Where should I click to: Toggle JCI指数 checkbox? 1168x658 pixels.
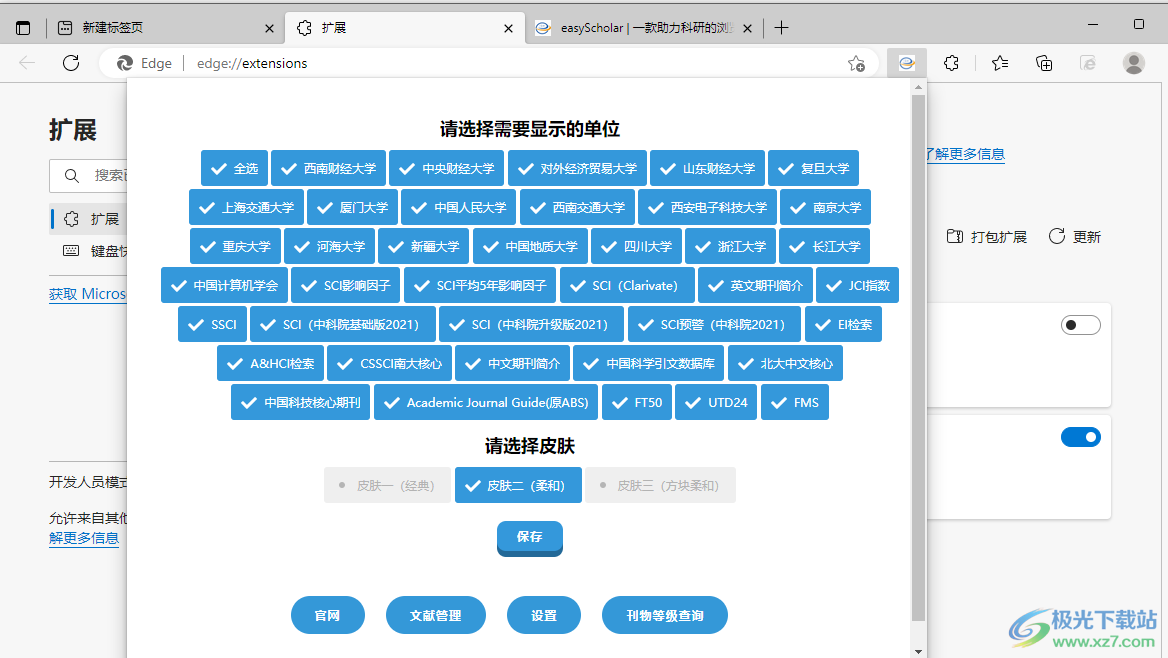857,285
